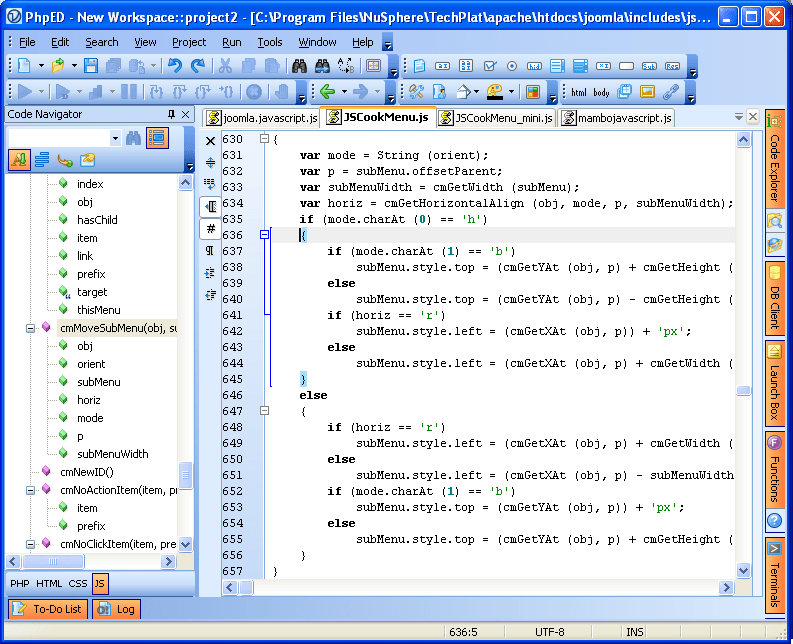Open the Log panel
This screenshot has height=644, width=793.
point(116,609)
